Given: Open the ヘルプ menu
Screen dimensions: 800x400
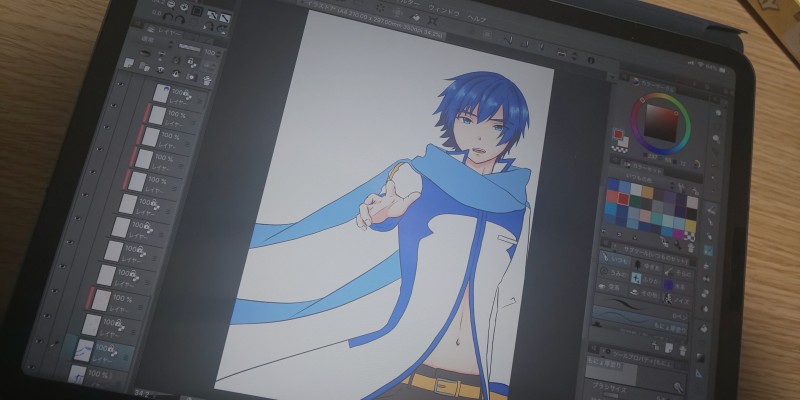Looking at the screenshot, I should coord(477,19).
